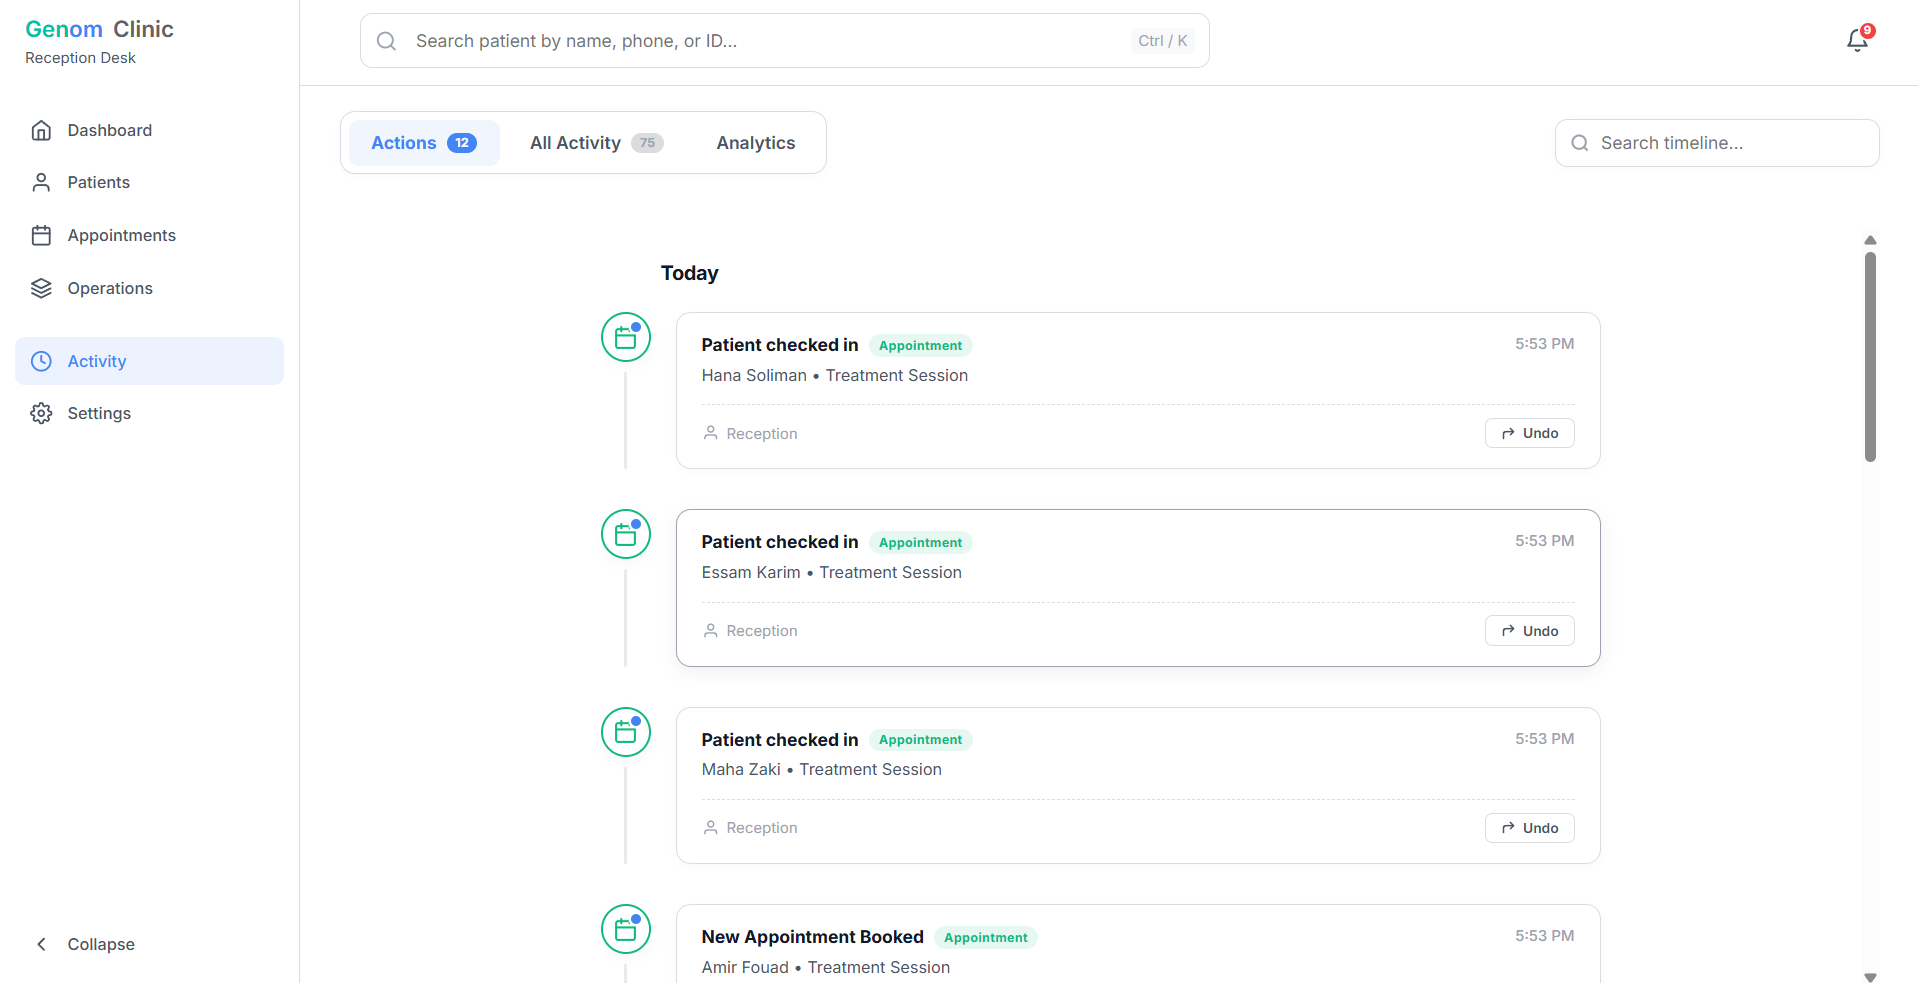Undo Hana Soliman check-in
Viewport: 1918px width, 983px height.
tap(1529, 433)
